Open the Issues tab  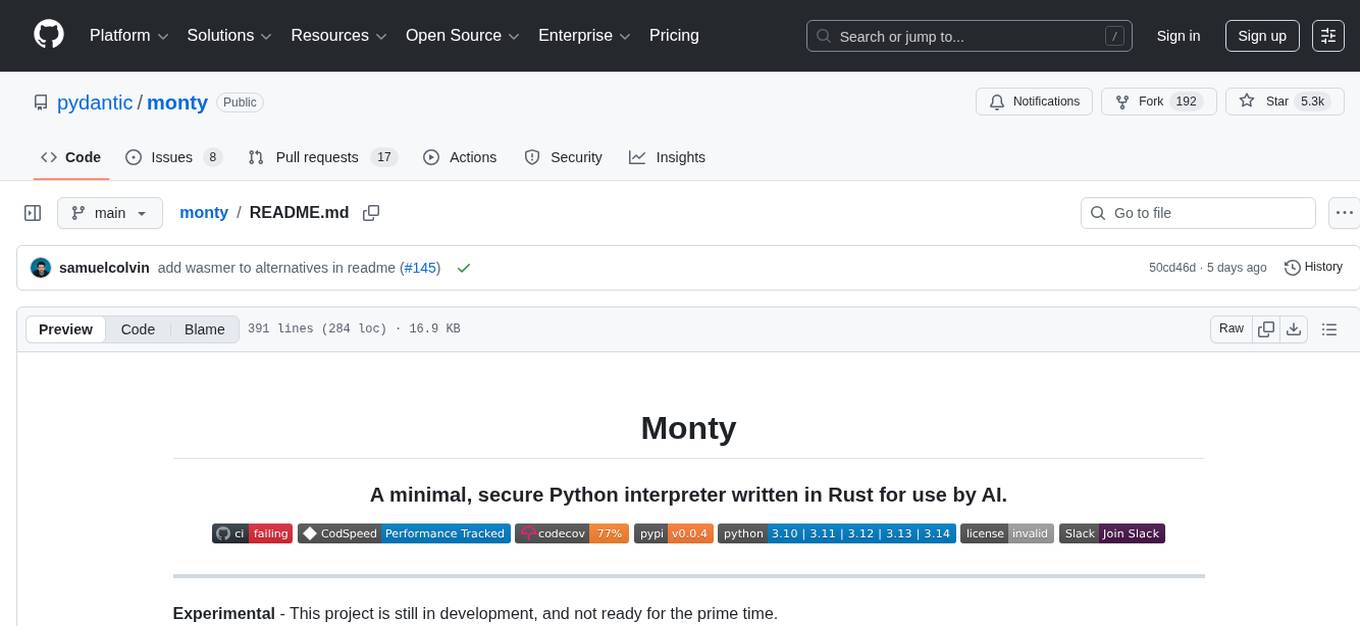173,157
